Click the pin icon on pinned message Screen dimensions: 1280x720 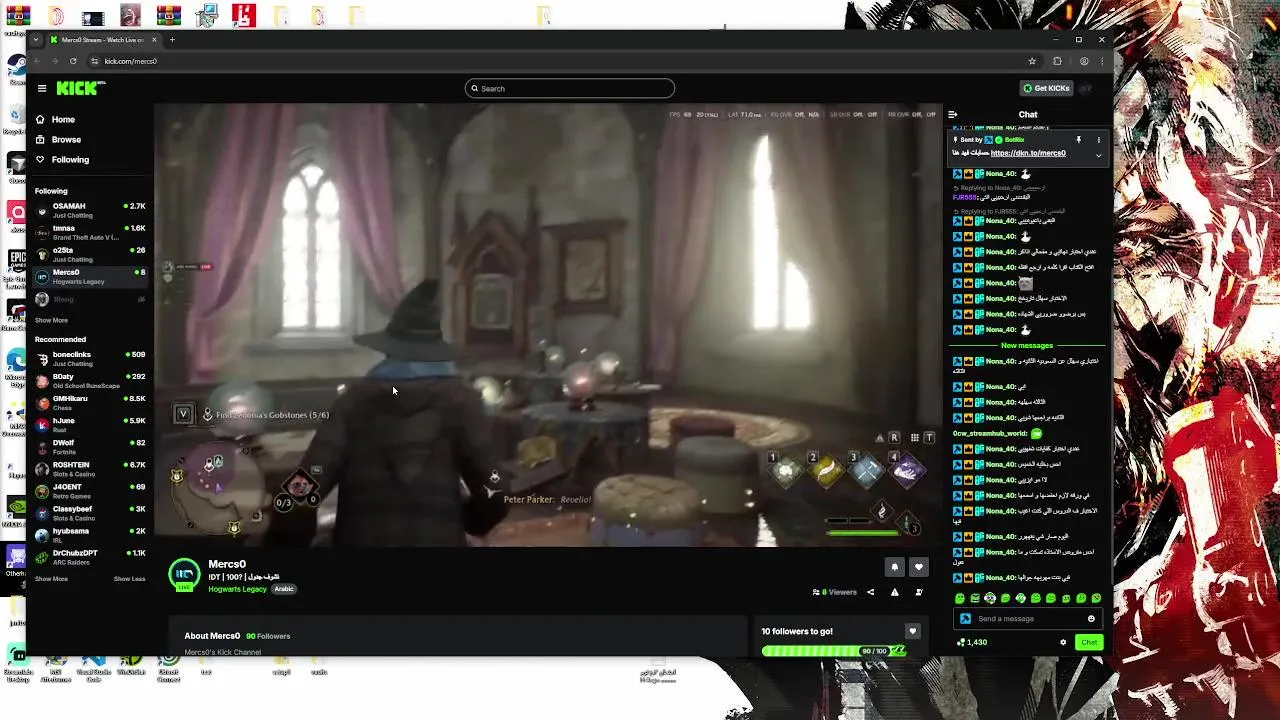pos(1079,140)
